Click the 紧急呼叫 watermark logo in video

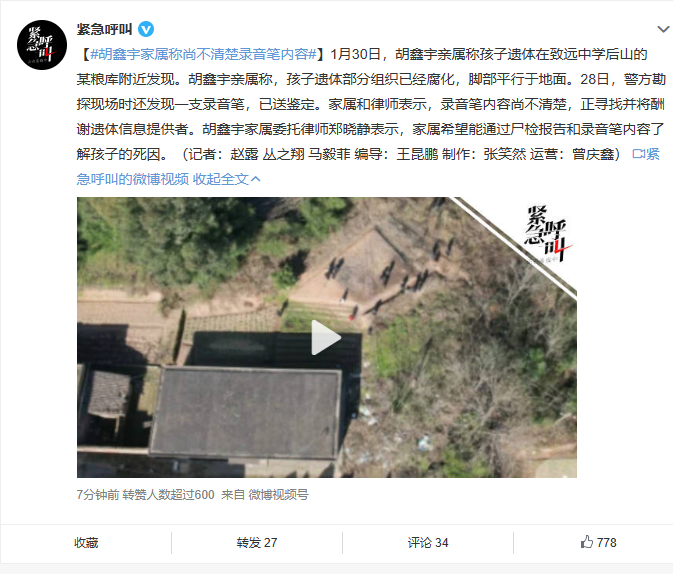(x=548, y=234)
